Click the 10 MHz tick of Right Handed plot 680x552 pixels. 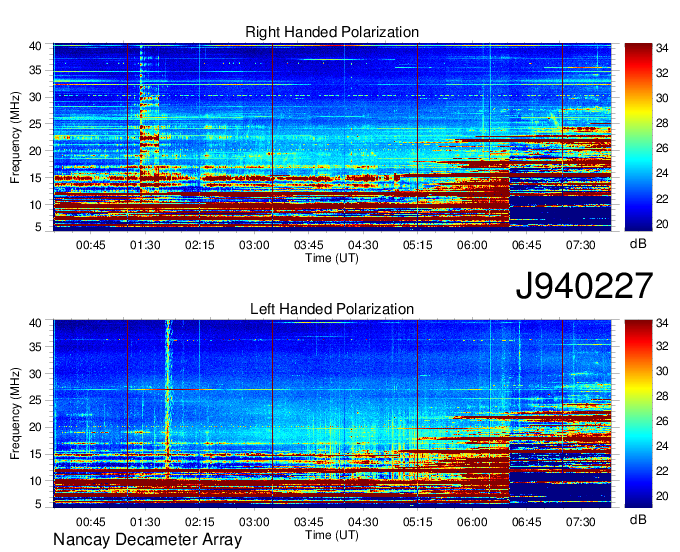point(35,205)
